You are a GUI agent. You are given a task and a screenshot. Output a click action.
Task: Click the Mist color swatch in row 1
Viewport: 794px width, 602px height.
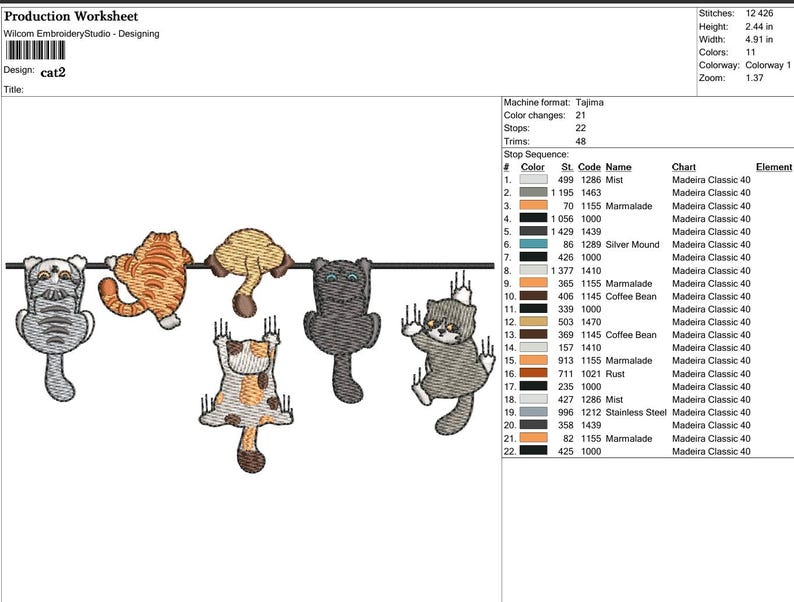(x=533, y=179)
